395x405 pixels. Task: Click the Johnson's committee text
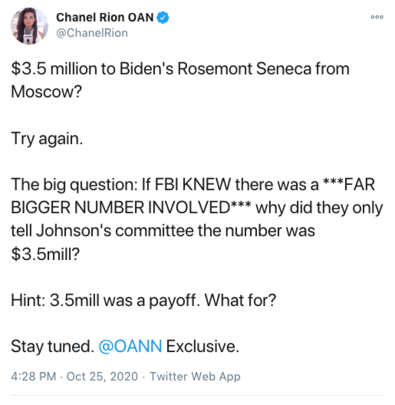pos(115,231)
